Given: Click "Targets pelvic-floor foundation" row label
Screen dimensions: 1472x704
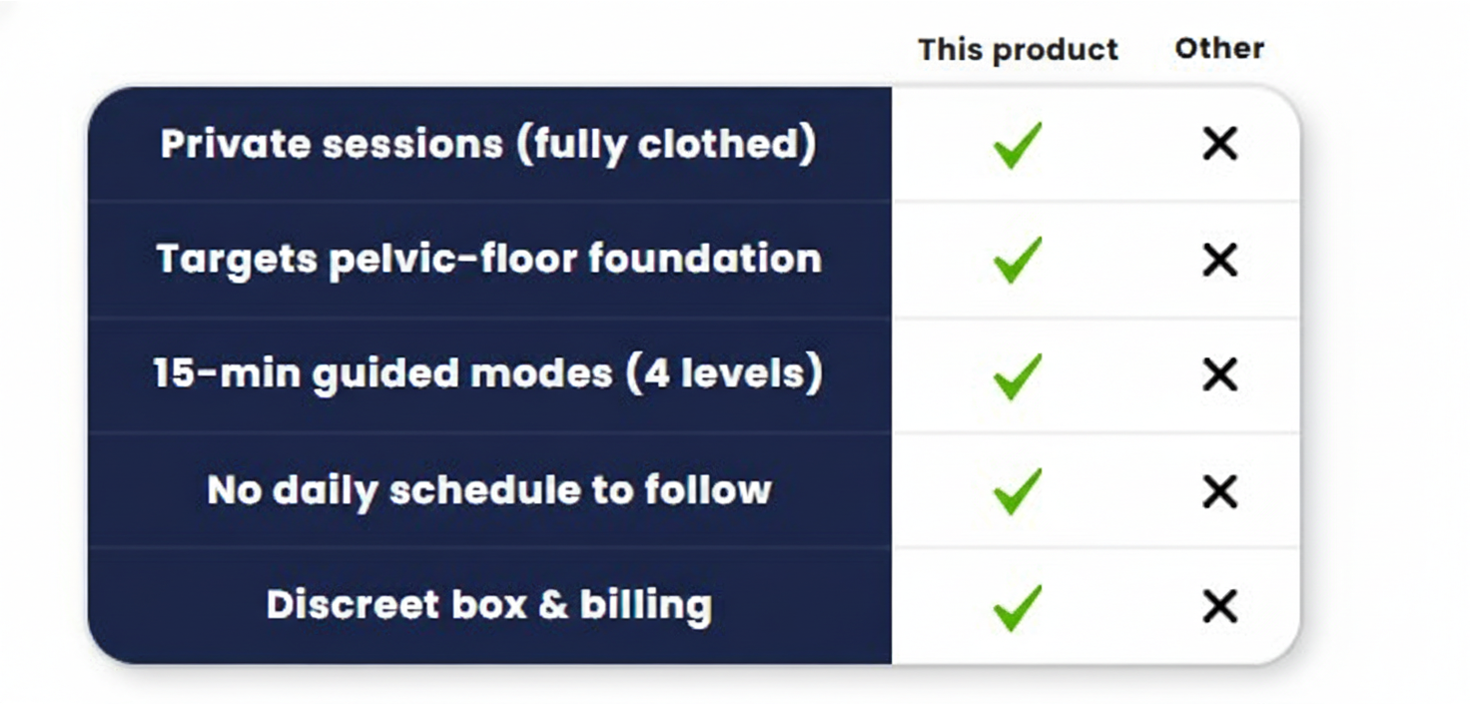Looking at the screenshot, I should (x=489, y=259).
